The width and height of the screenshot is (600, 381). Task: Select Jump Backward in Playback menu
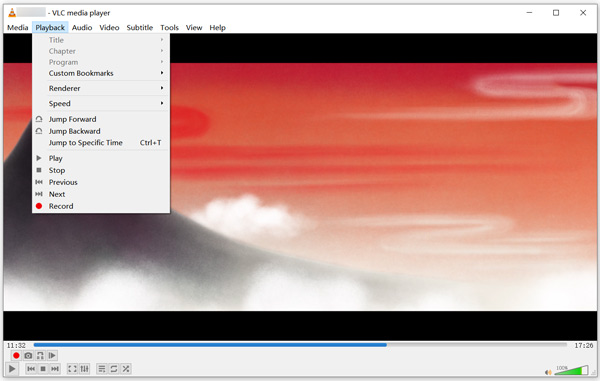click(101, 131)
